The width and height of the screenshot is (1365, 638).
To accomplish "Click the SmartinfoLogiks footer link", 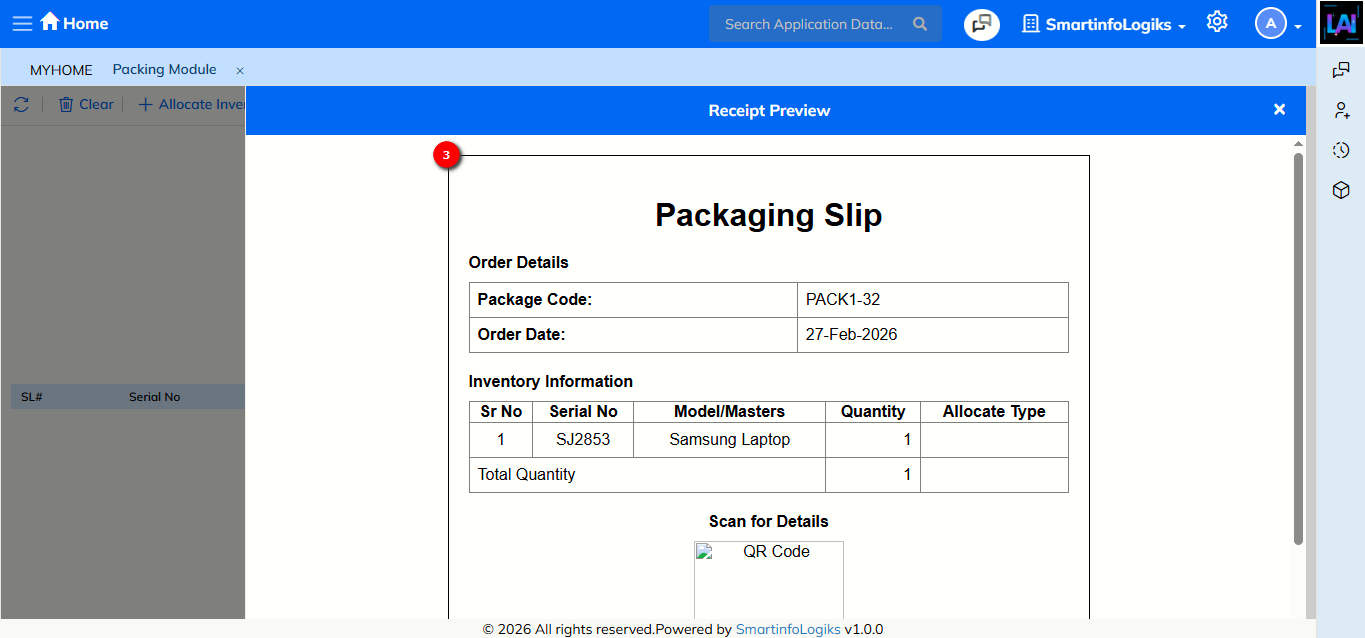I will pyautogui.click(x=788, y=629).
